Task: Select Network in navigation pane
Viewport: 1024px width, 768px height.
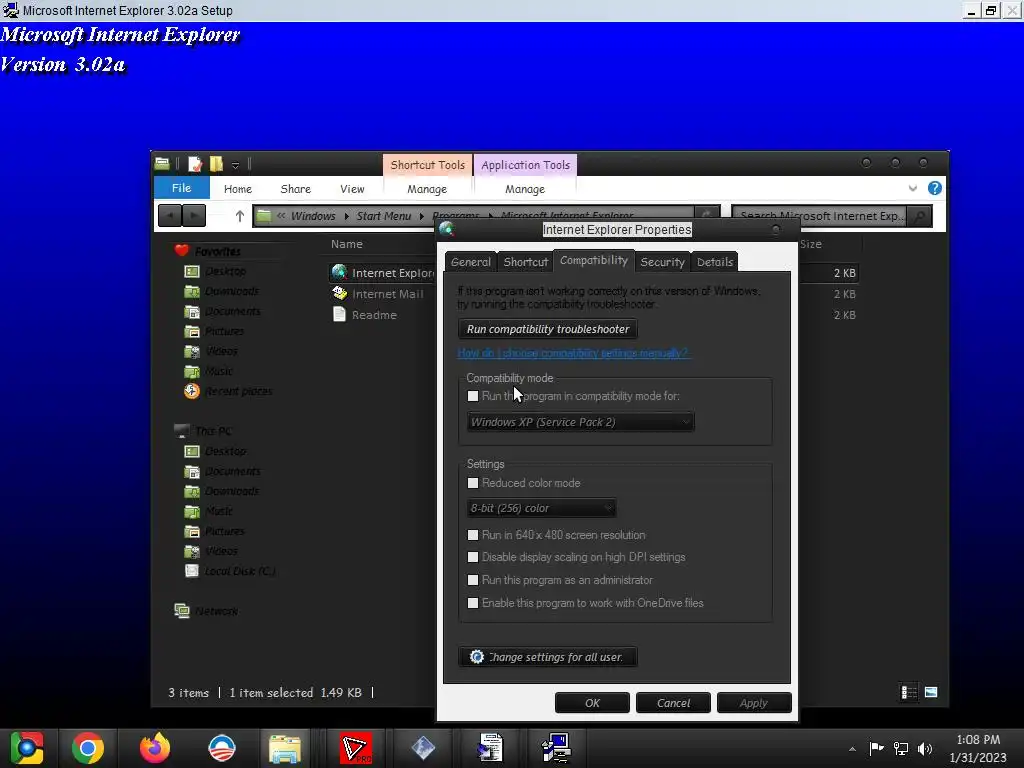Action: [206, 611]
